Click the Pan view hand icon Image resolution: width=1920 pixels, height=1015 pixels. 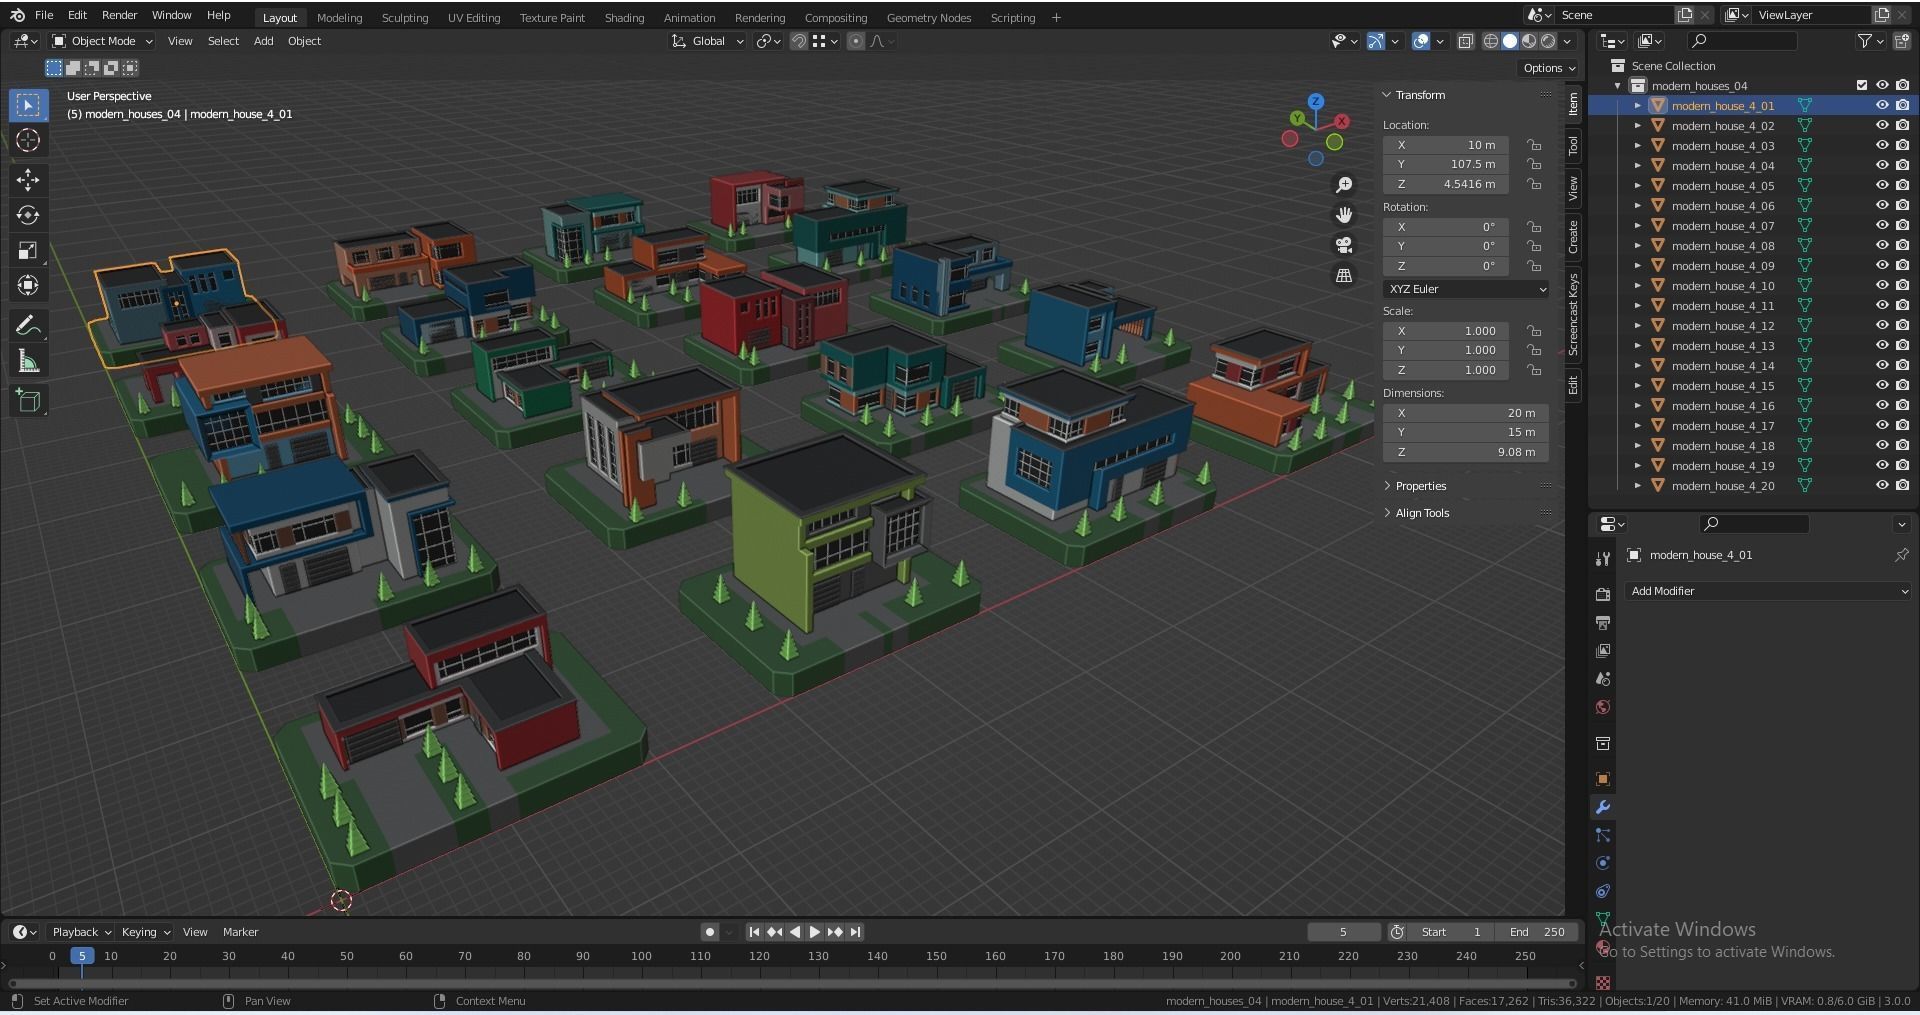pos(1344,215)
